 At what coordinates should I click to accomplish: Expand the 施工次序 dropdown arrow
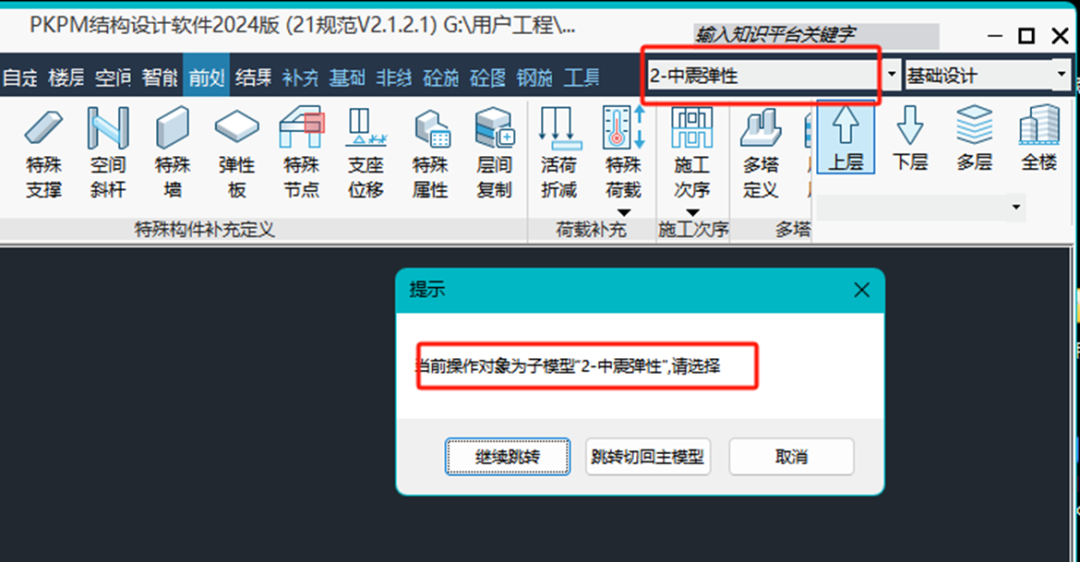coord(692,213)
